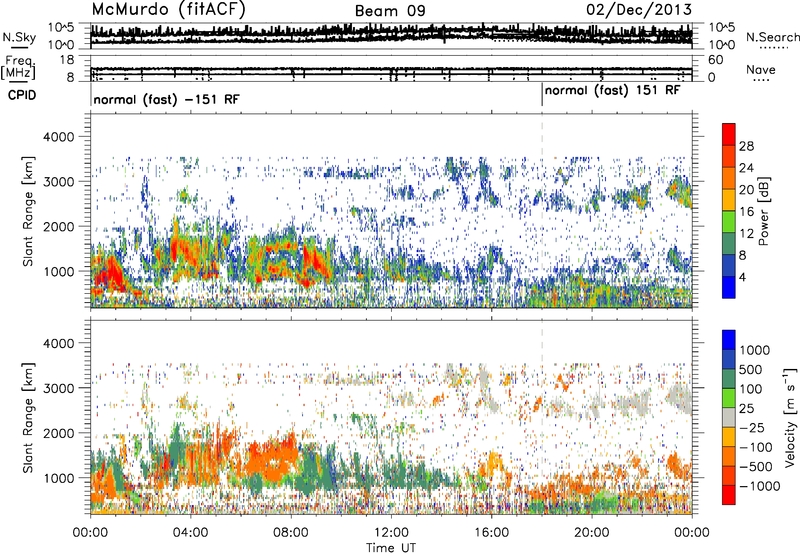The height and width of the screenshot is (554, 800).
Task: Click the '4000' tick on power panel
Action: coord(61,137)
